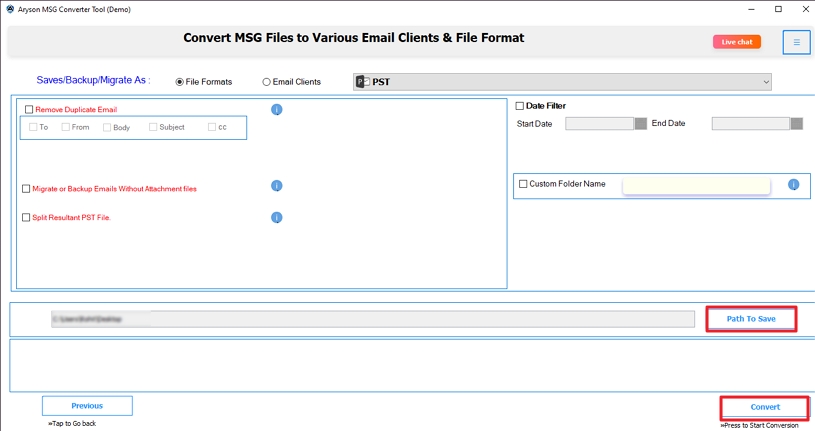Enable Remove Duplicate Email checkbox

tap(29, 109)
